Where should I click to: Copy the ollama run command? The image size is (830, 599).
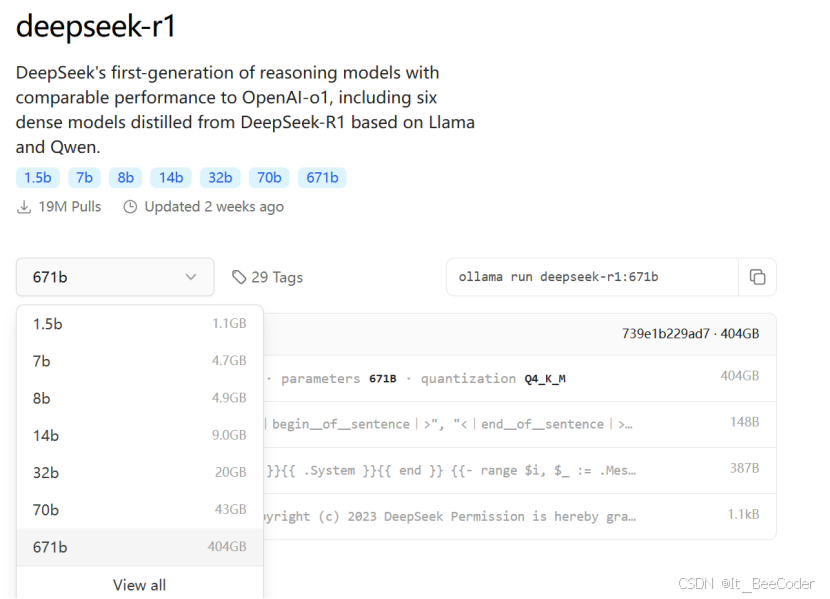click(757, 277)
